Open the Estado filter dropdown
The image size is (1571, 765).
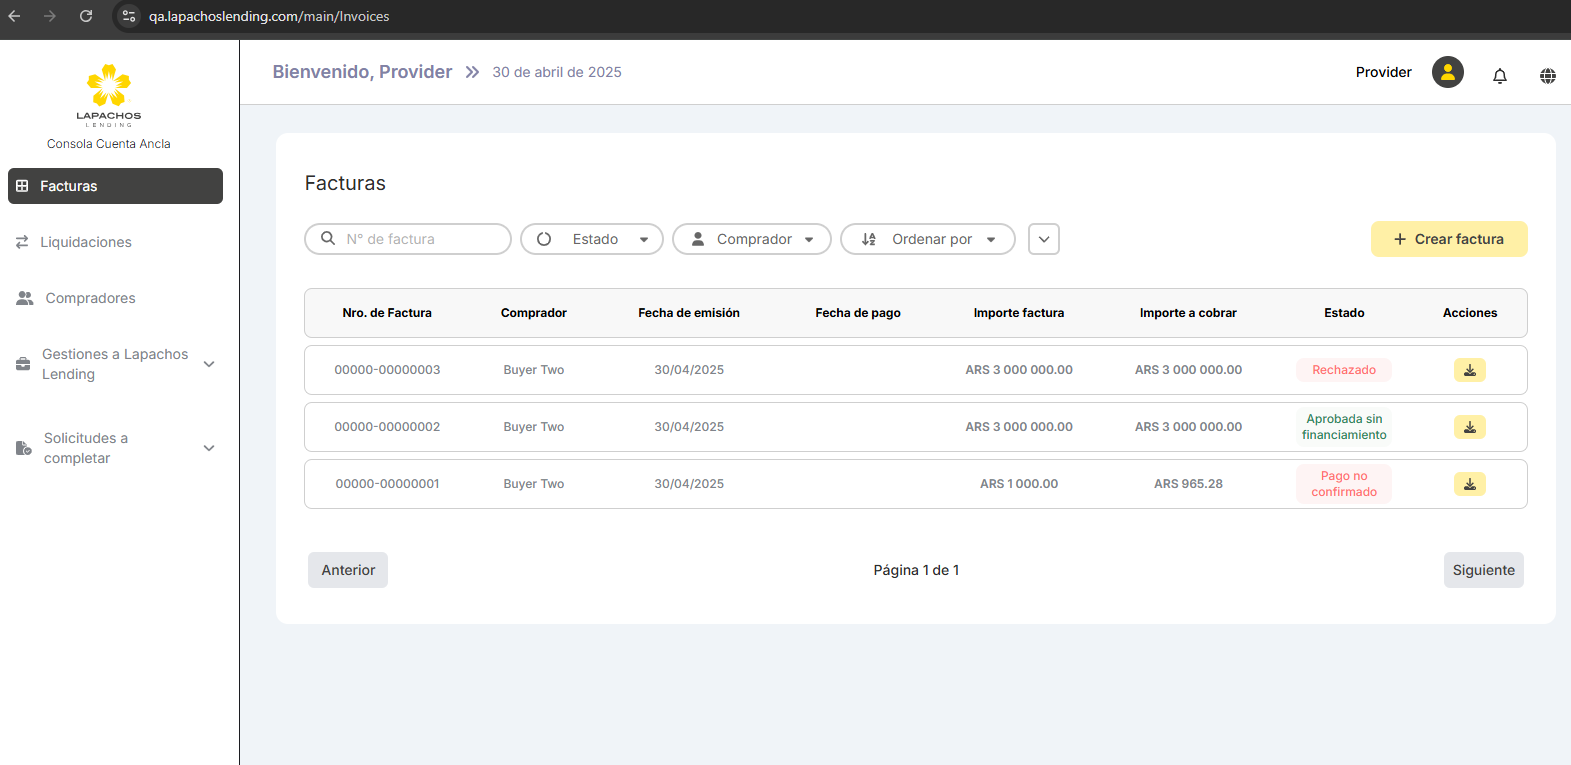coord(592,239)
